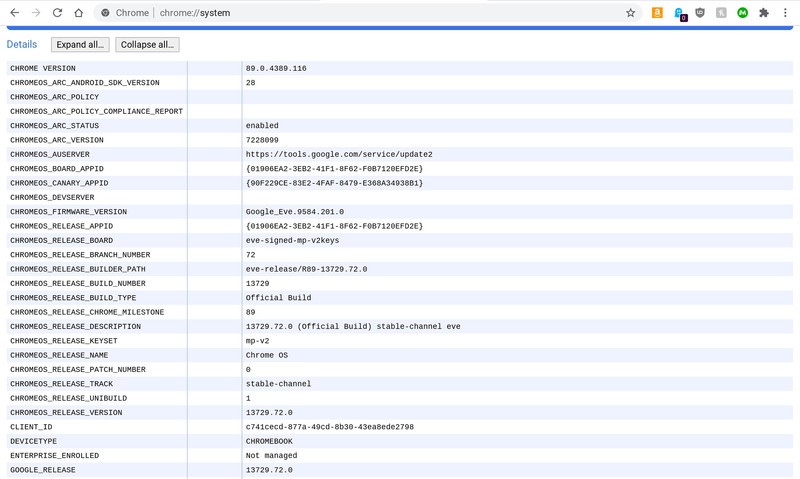Select the Not managed enrollment value
Screen dimensions: 800x479
coord(271,456)
